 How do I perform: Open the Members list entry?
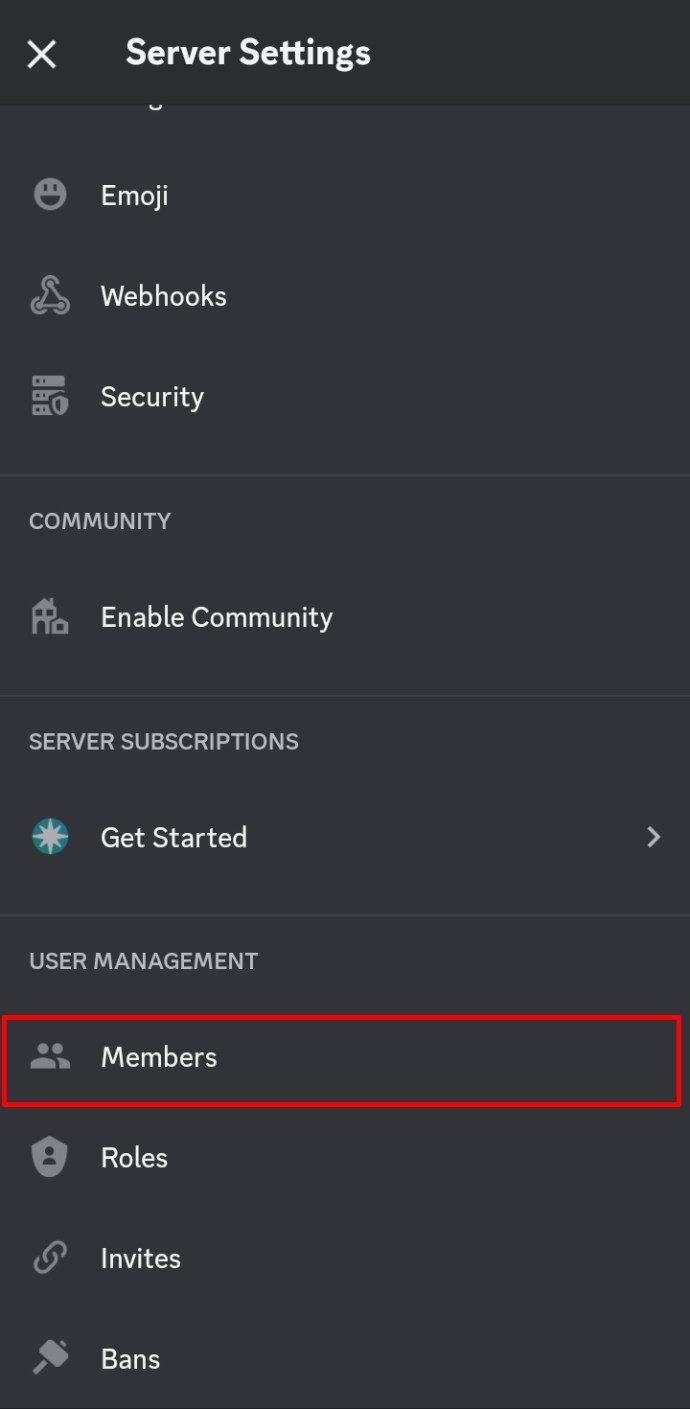click(342, 1060)
